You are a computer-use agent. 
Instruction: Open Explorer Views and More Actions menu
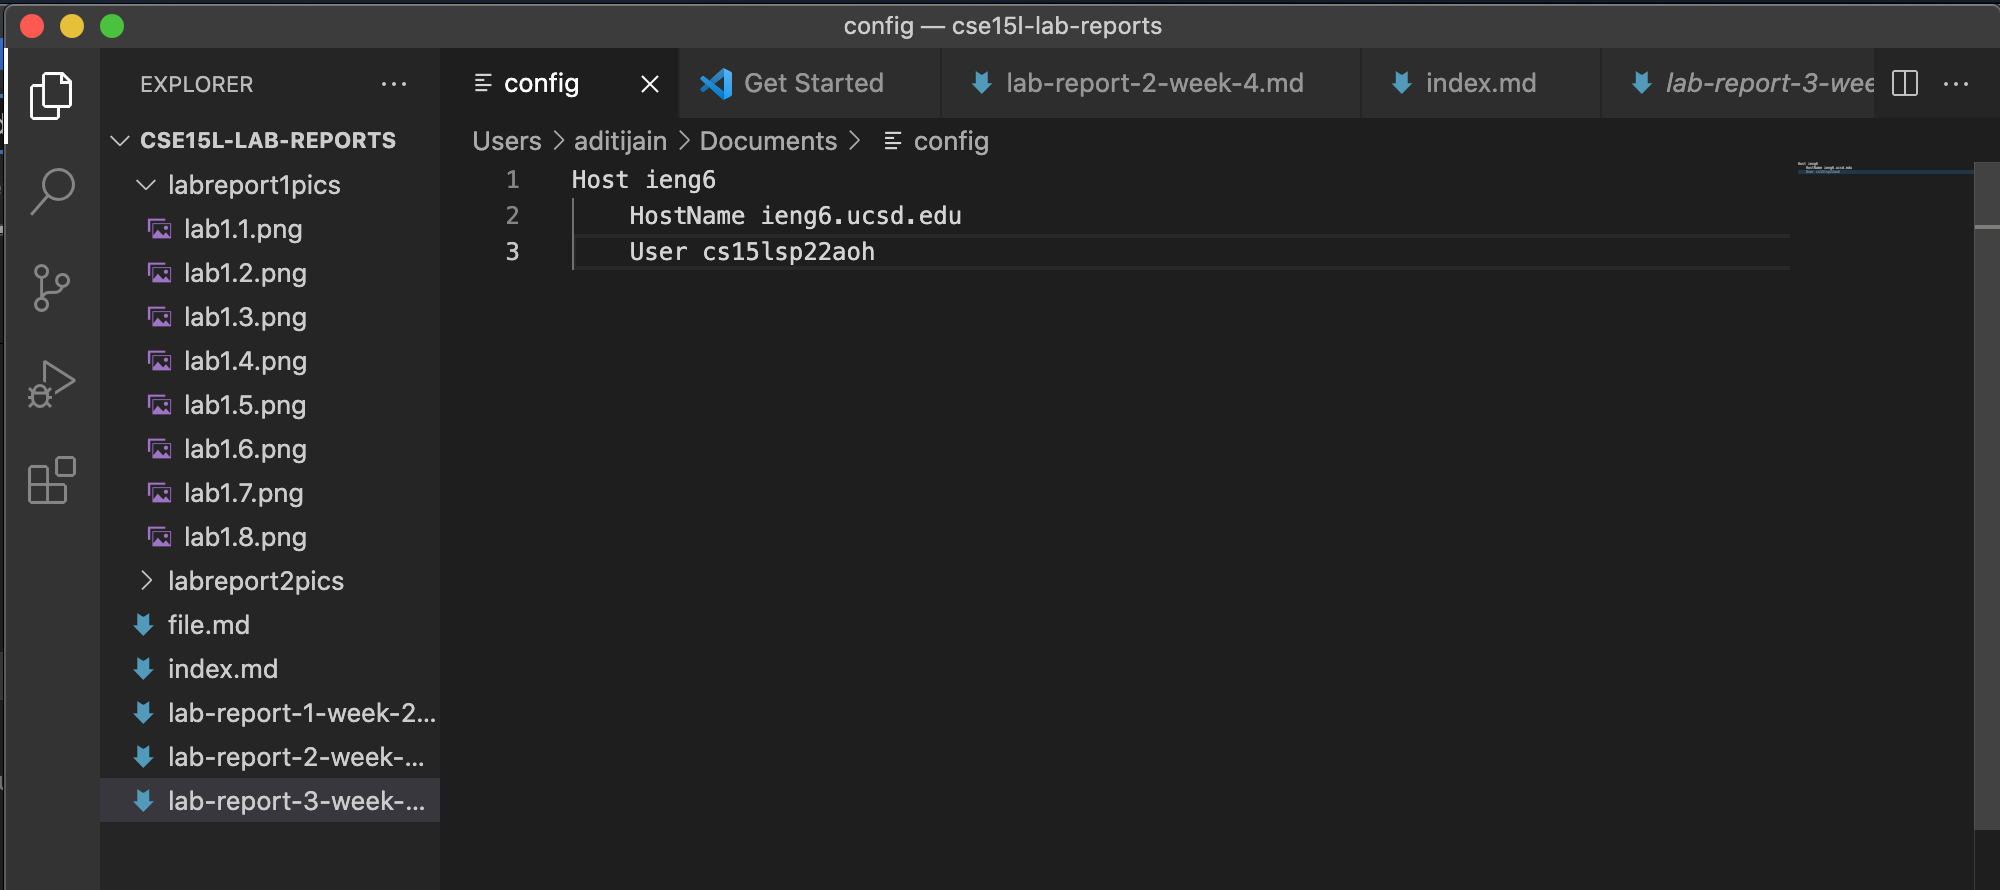tap(394, 84)
